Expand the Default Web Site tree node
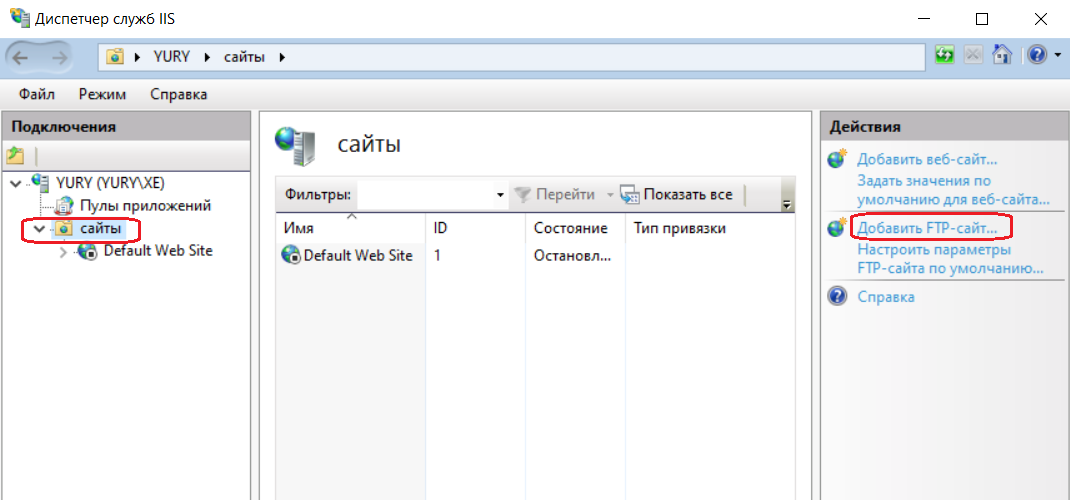Screen dimensions: 1070x500 coord(63,253)
